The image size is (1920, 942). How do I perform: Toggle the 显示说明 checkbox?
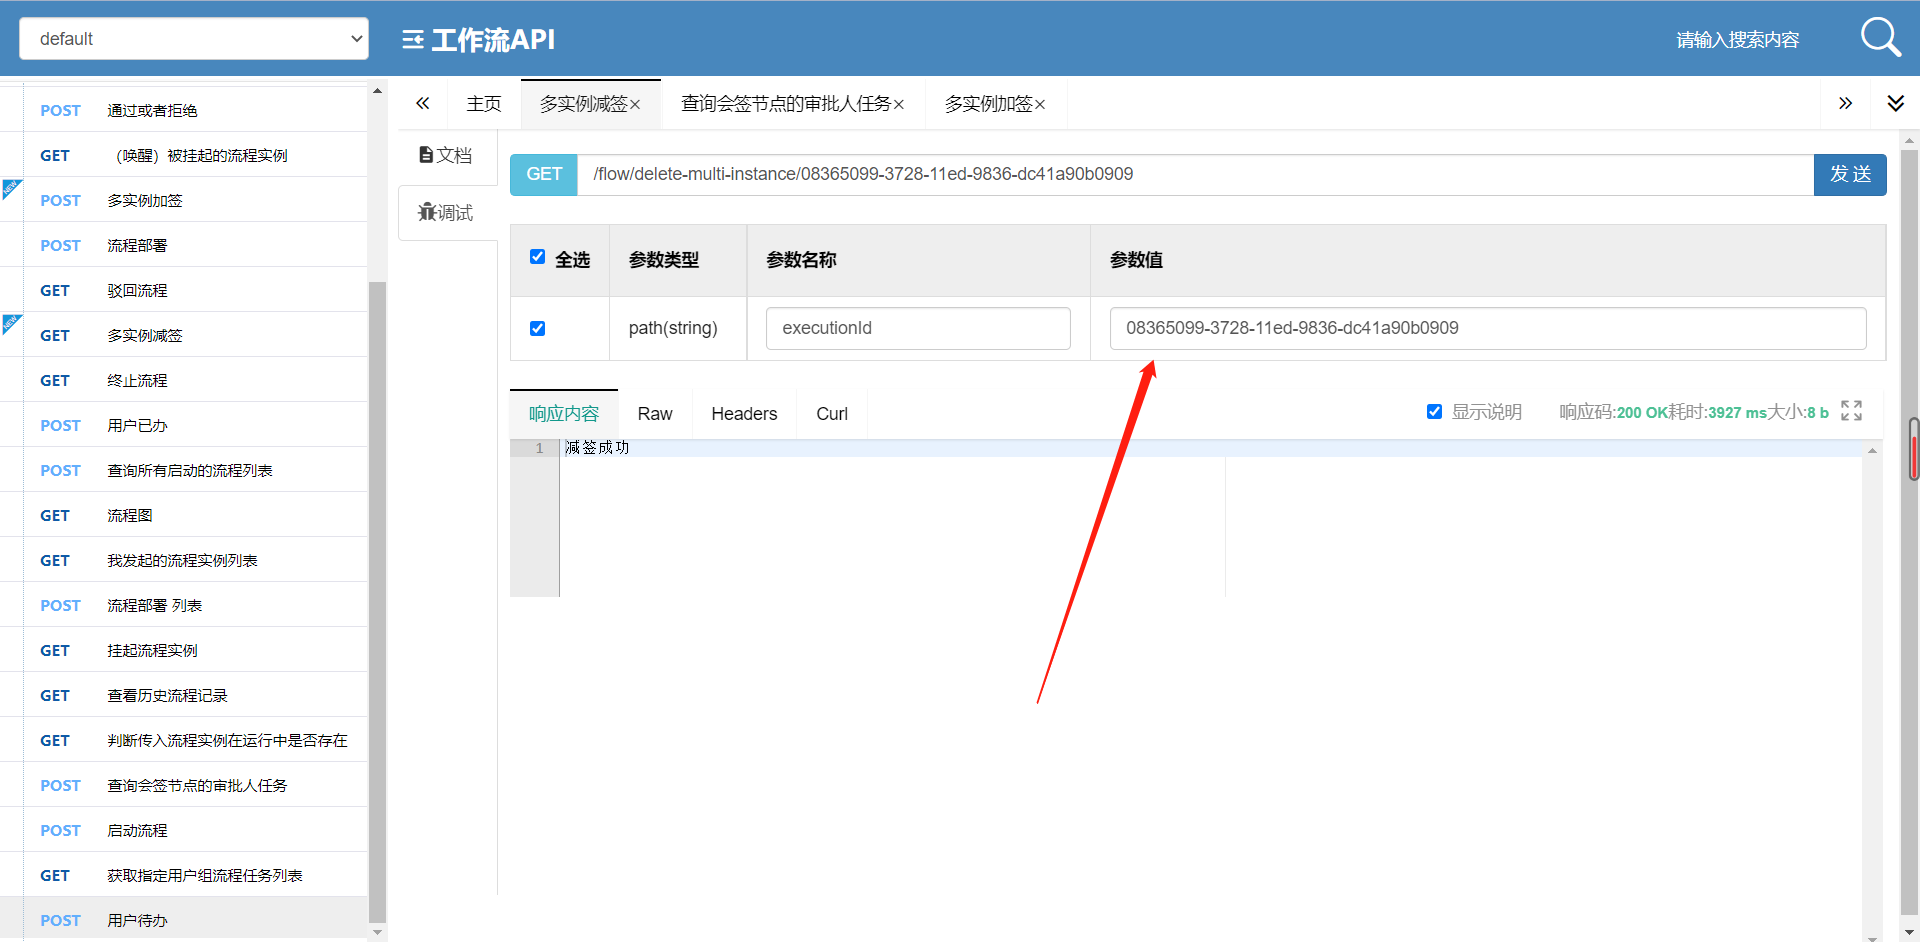pyautogui.click(x=1434, y=411)
